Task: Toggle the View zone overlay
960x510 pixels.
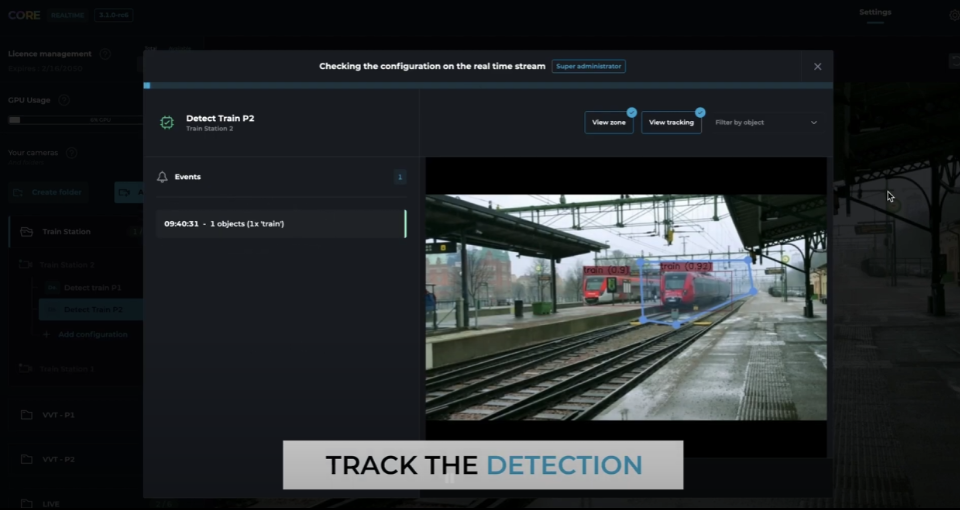Action: 608,122
